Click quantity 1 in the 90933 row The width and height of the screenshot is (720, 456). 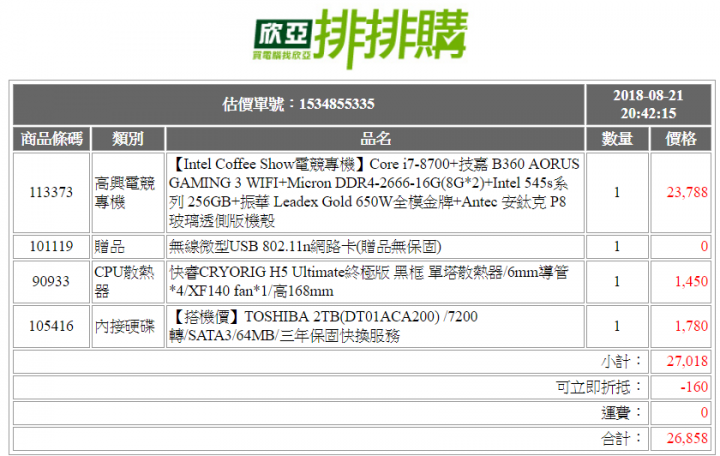[617, 281]
